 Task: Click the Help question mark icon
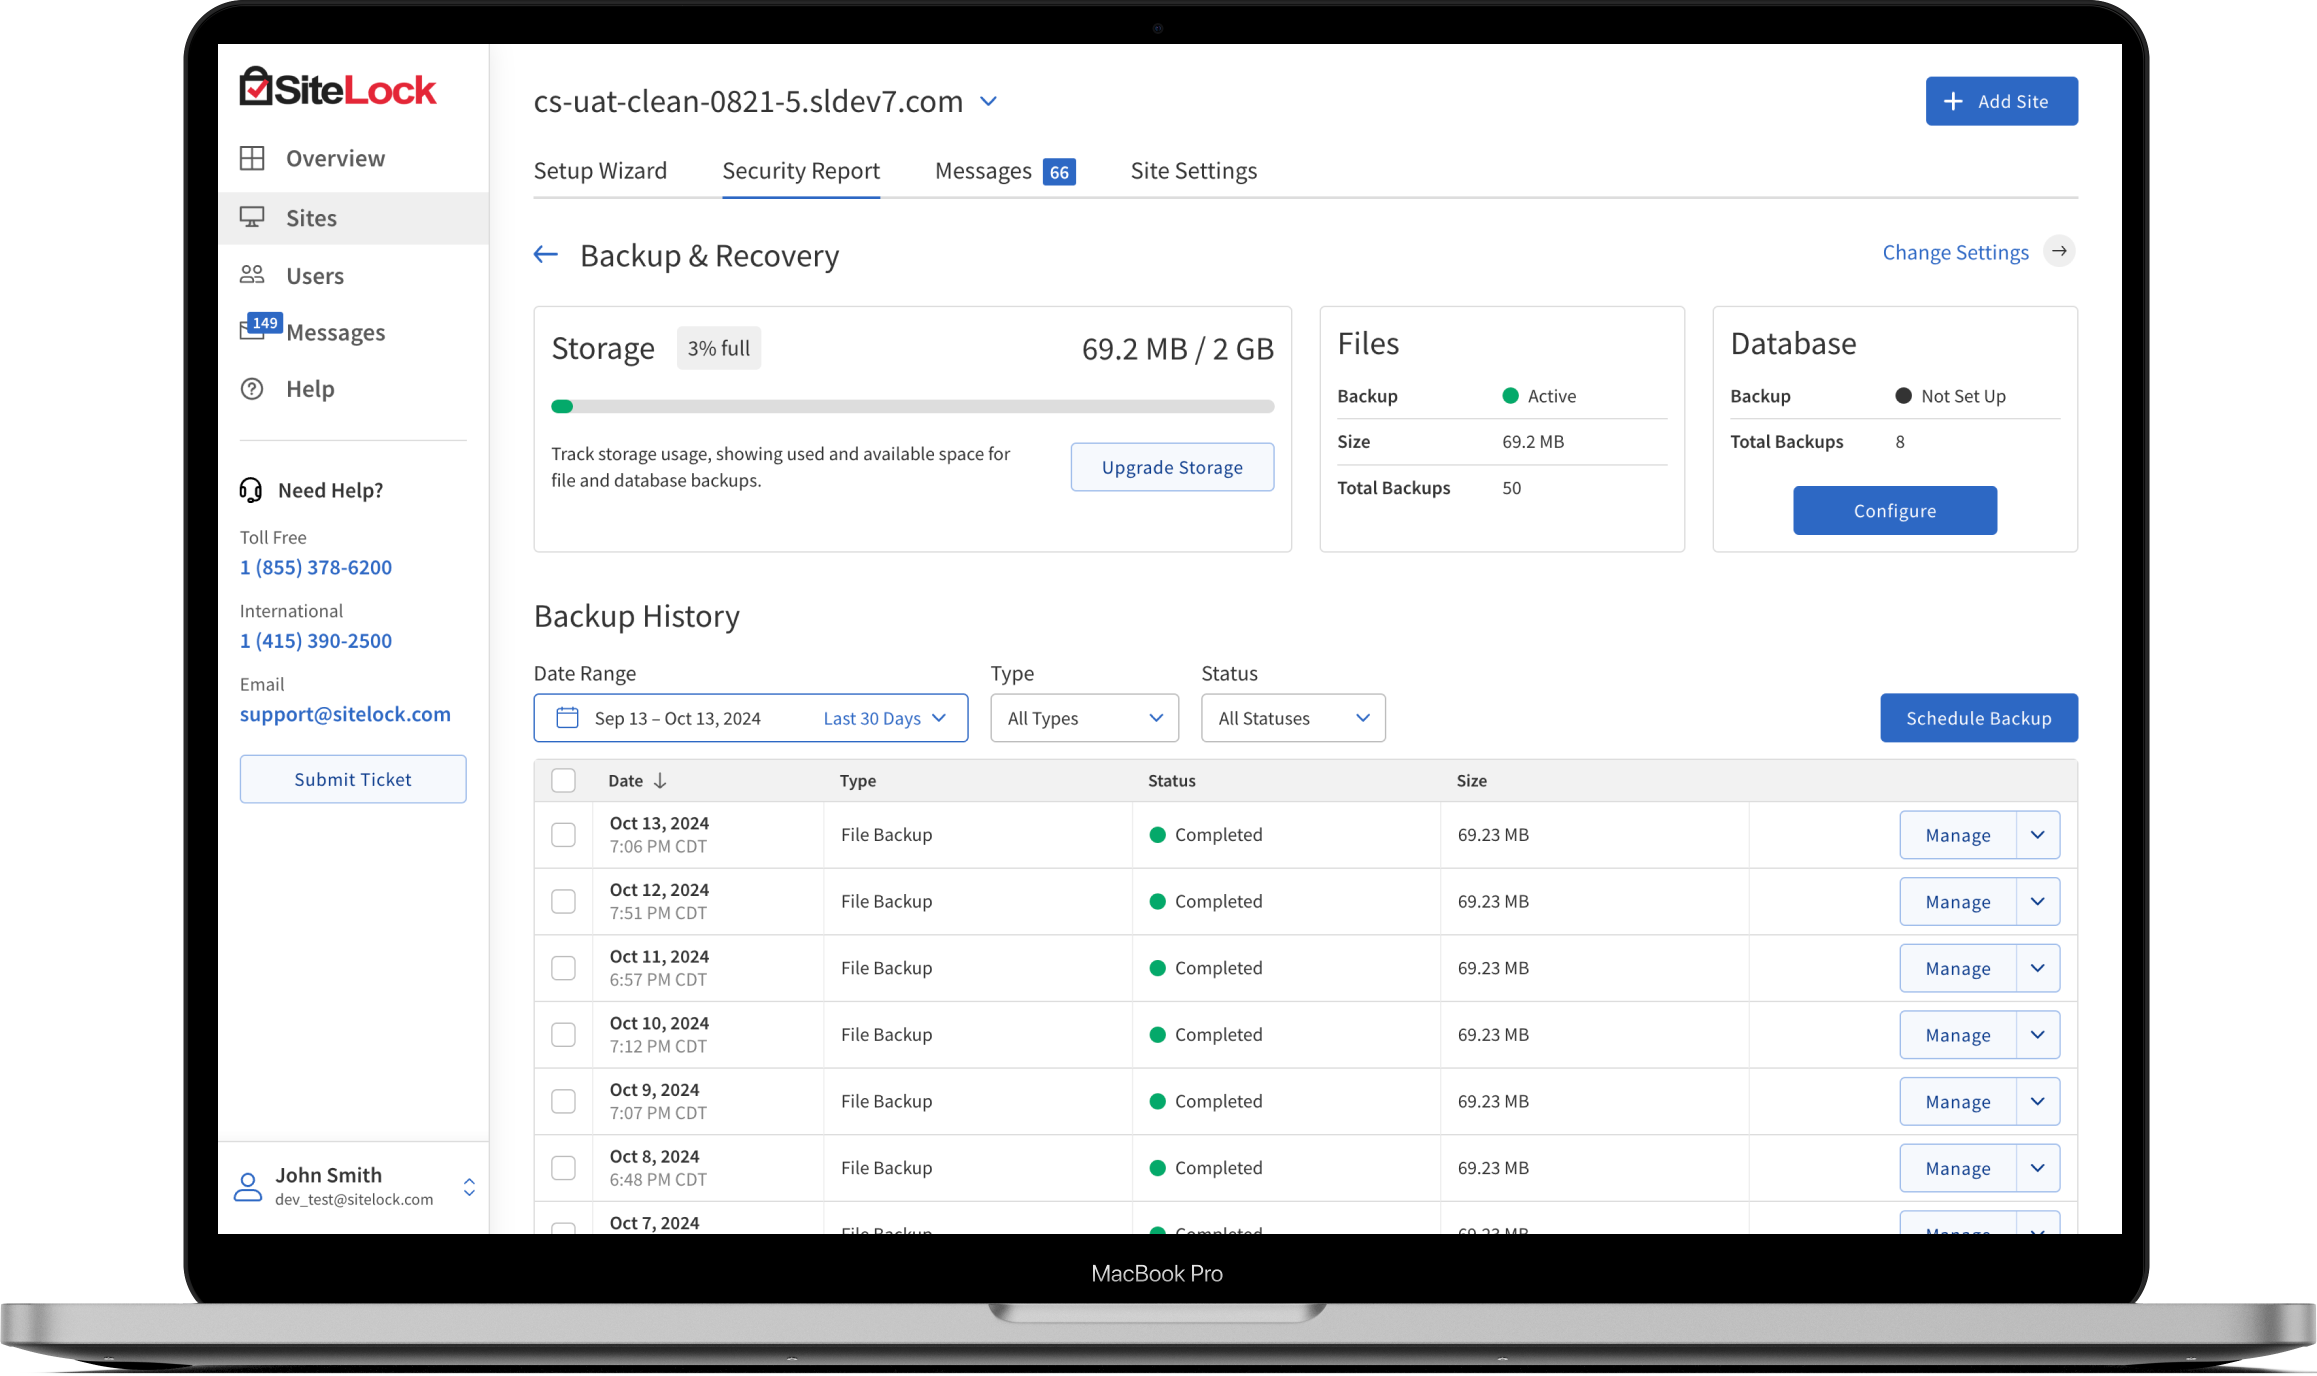(x=252, y=389)
